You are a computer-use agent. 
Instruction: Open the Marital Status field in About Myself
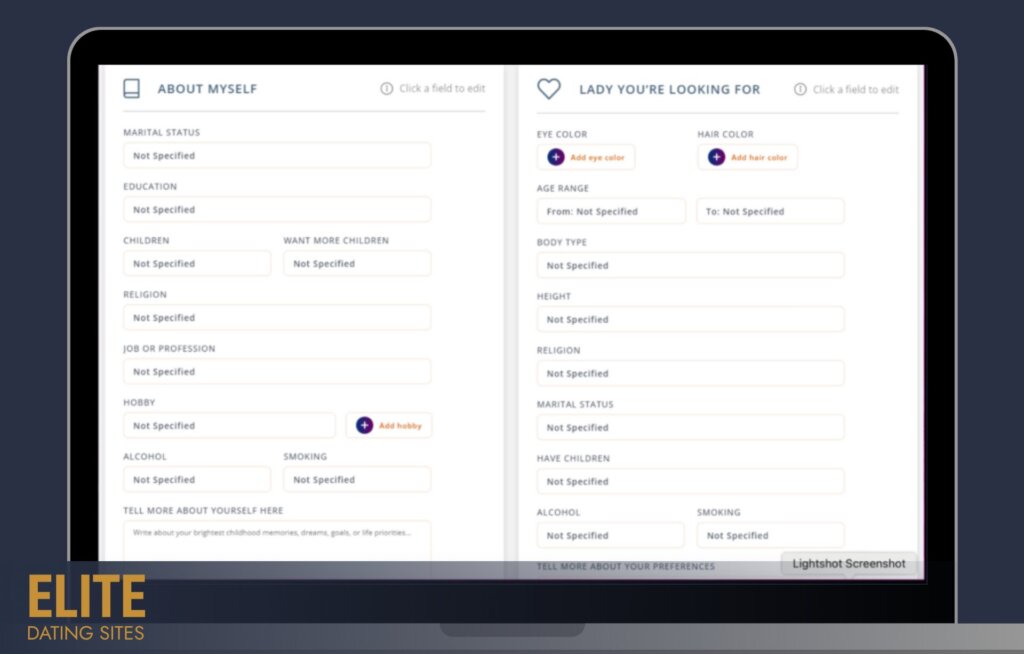click(x=277, y=156)
